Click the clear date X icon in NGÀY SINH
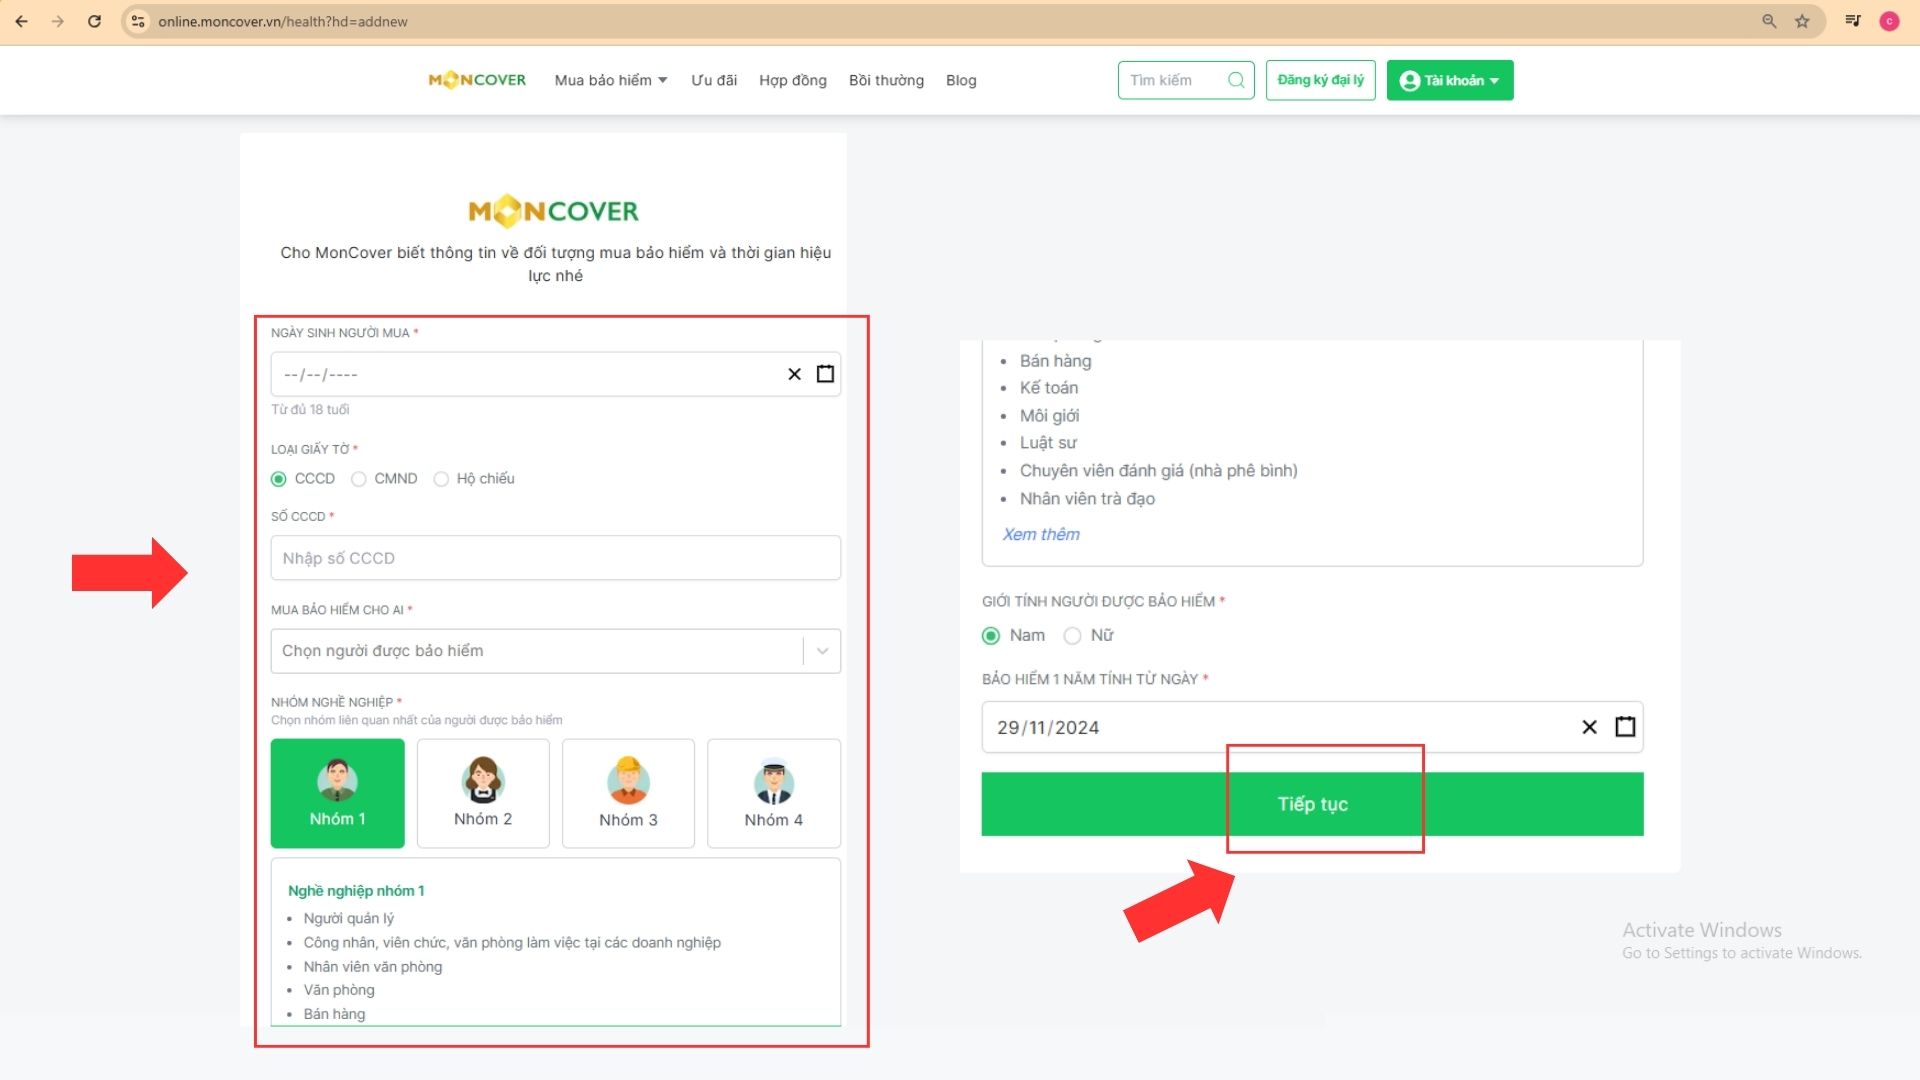 (794, 373)
